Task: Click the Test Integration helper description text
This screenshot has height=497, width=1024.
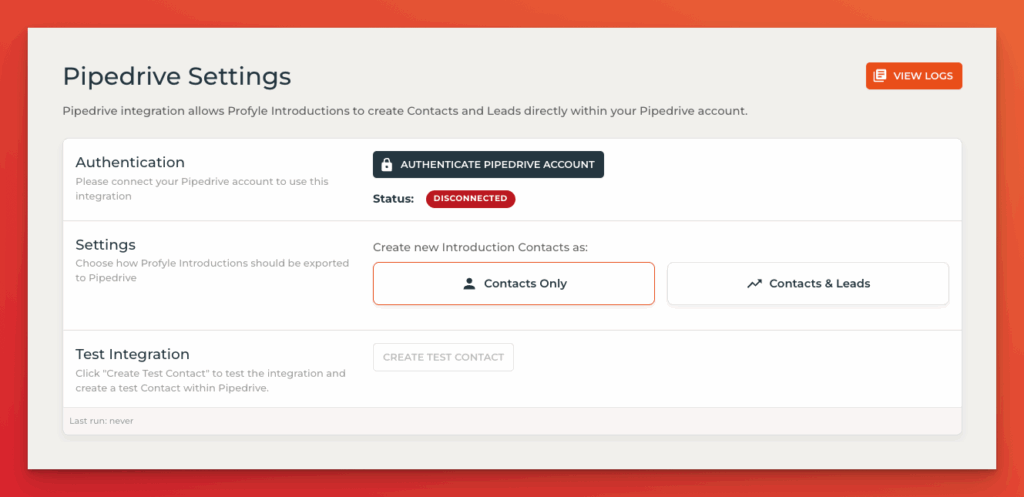Action: (x=210, y=381)
